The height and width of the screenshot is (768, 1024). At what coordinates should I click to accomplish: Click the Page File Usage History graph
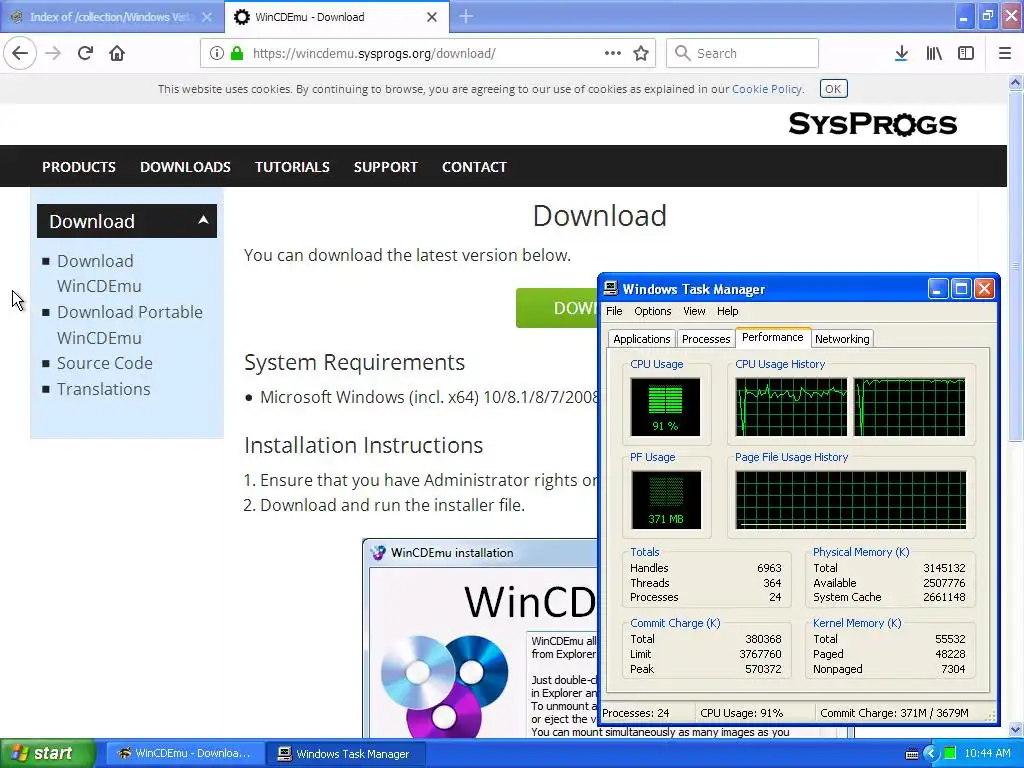(850, 500)
